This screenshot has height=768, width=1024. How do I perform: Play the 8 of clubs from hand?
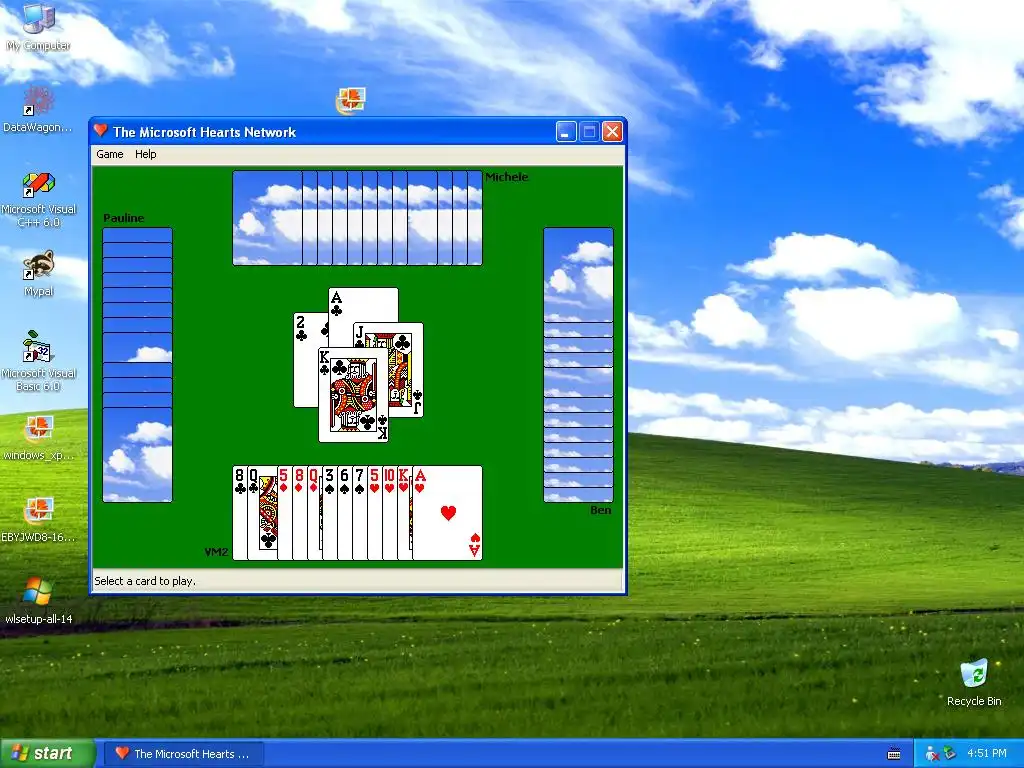click(240, 513)
